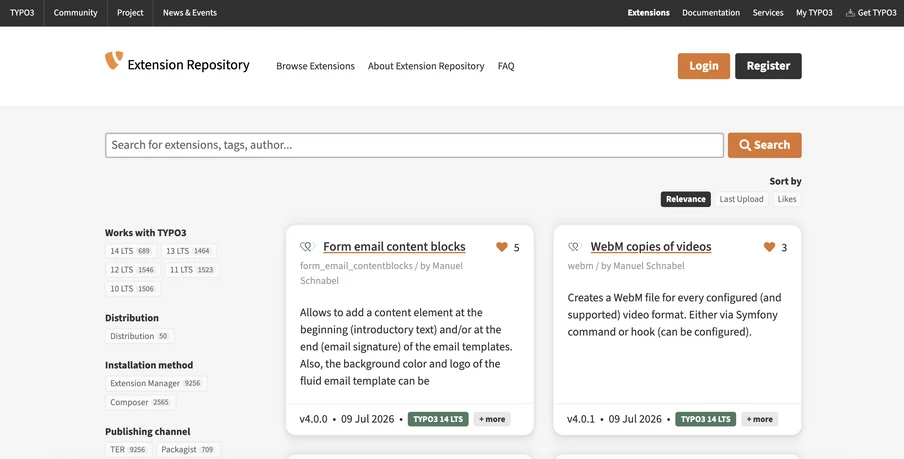Click 'form_email_contentblocks / by Manuel Schnabel' text
904x459 pixels.
pos(381,273)
